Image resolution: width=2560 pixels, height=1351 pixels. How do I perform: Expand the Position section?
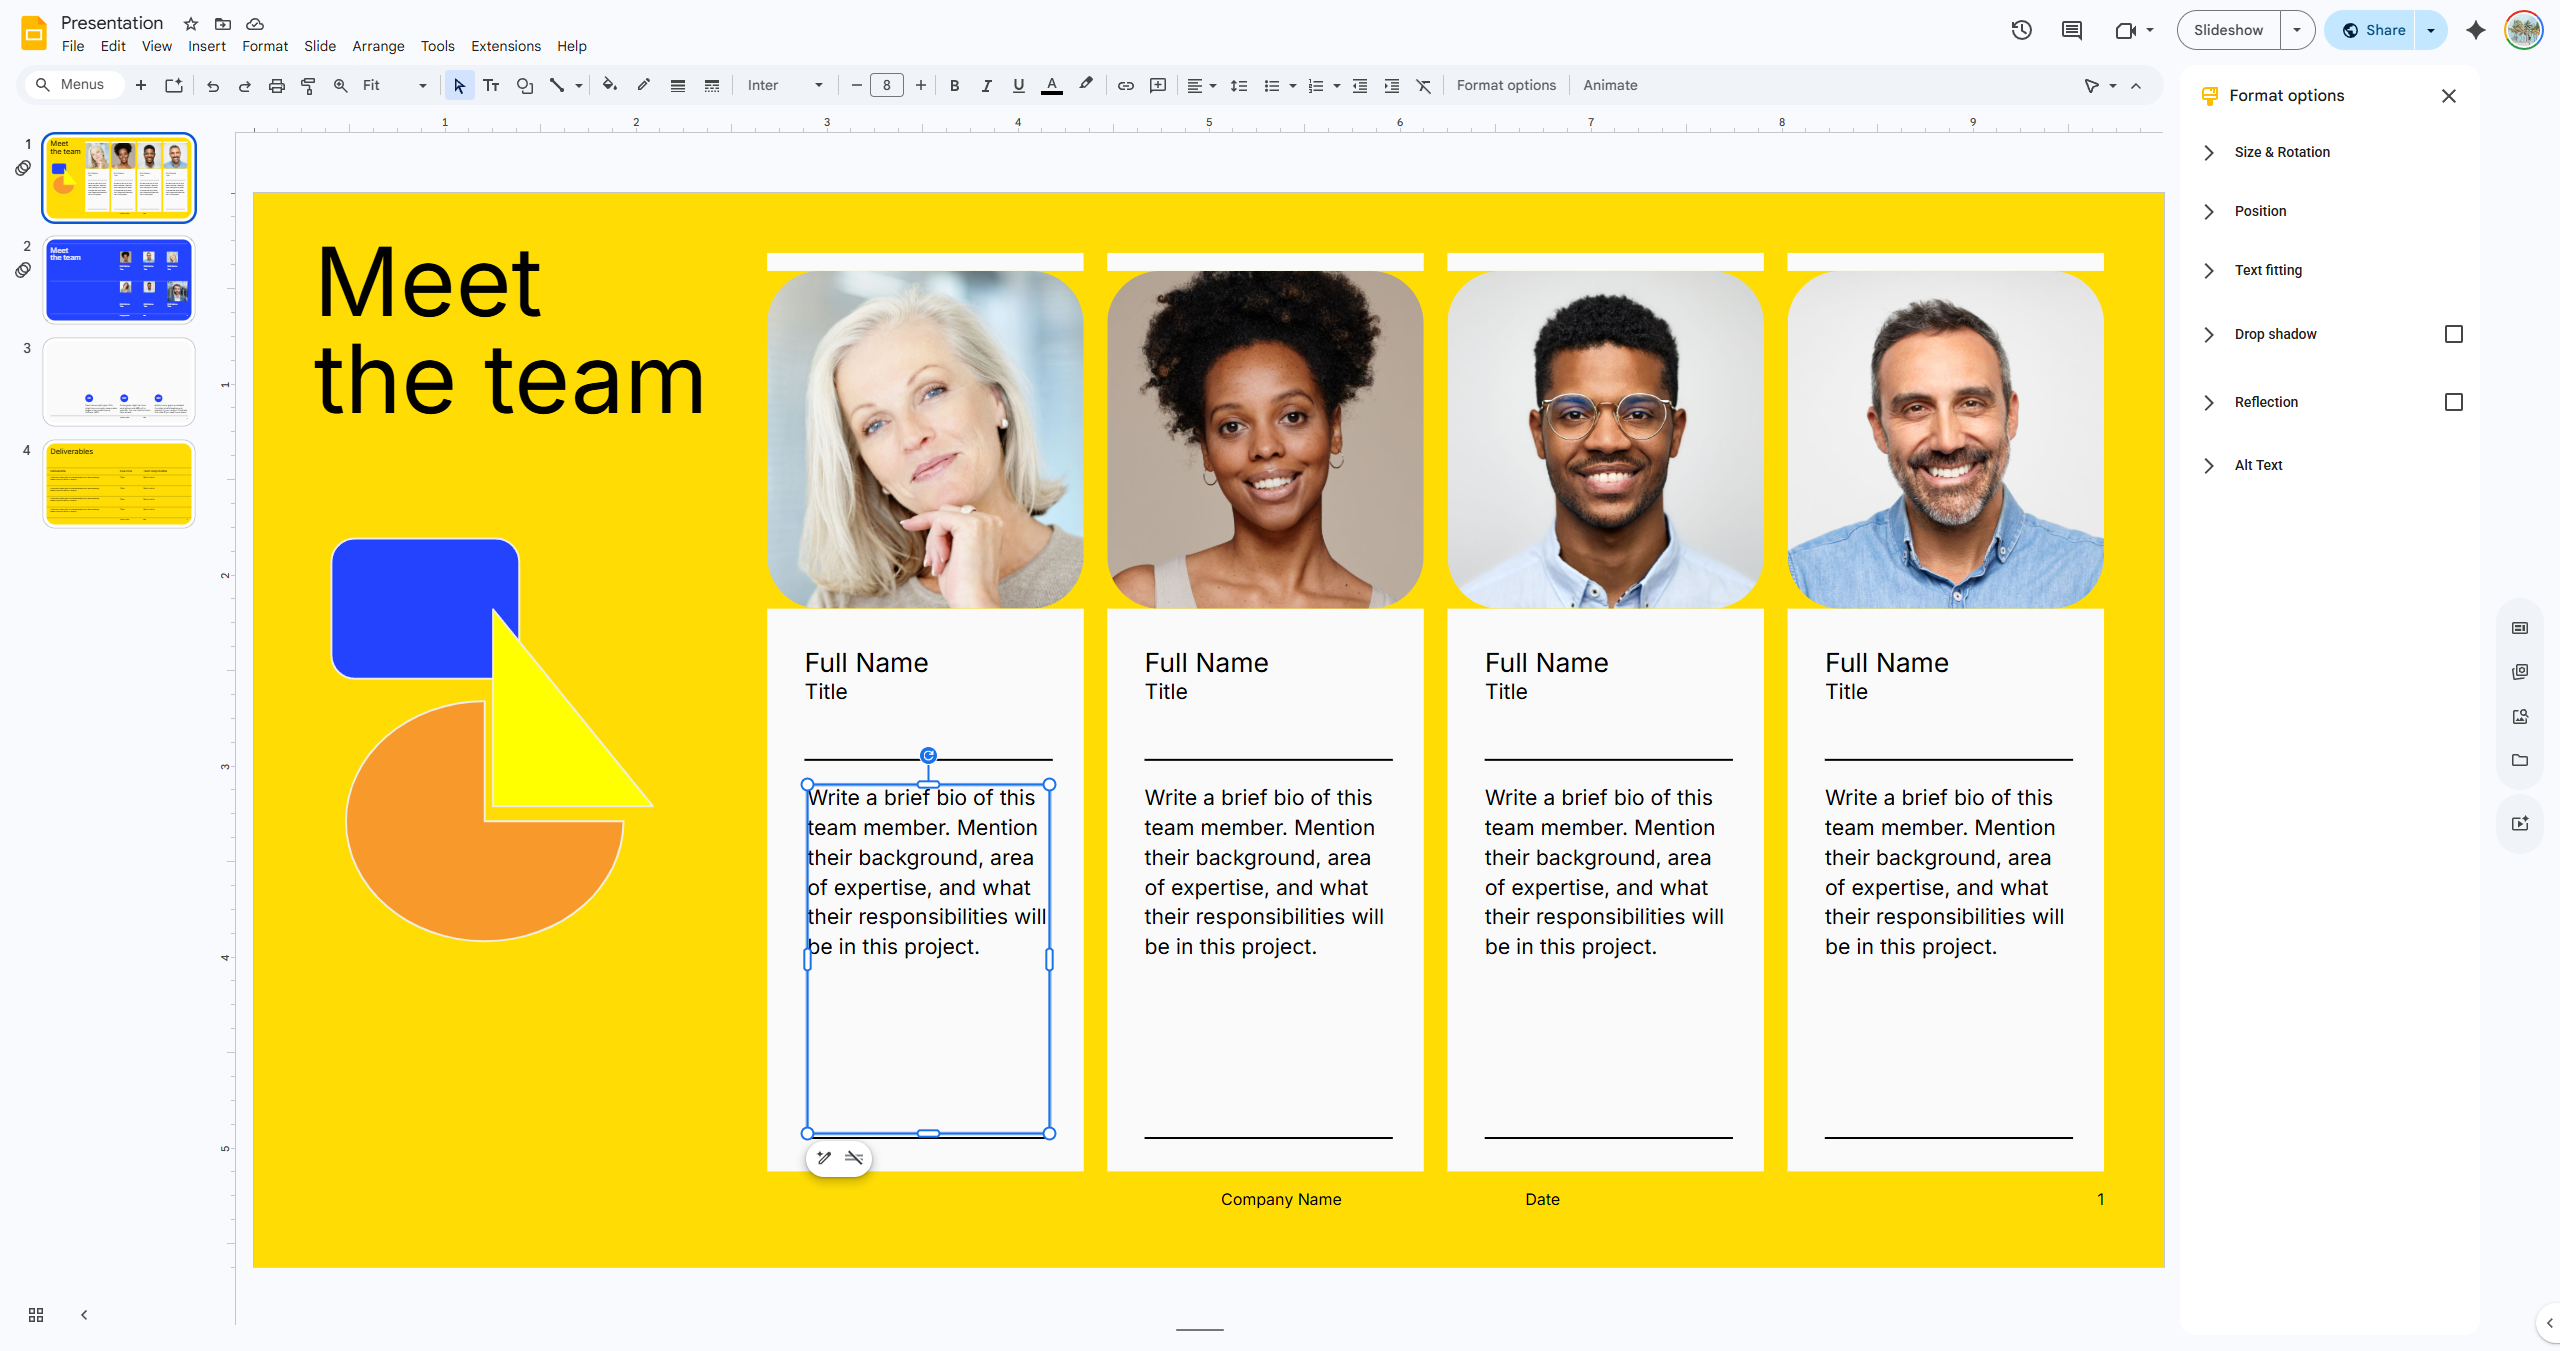pos(2209,211)
